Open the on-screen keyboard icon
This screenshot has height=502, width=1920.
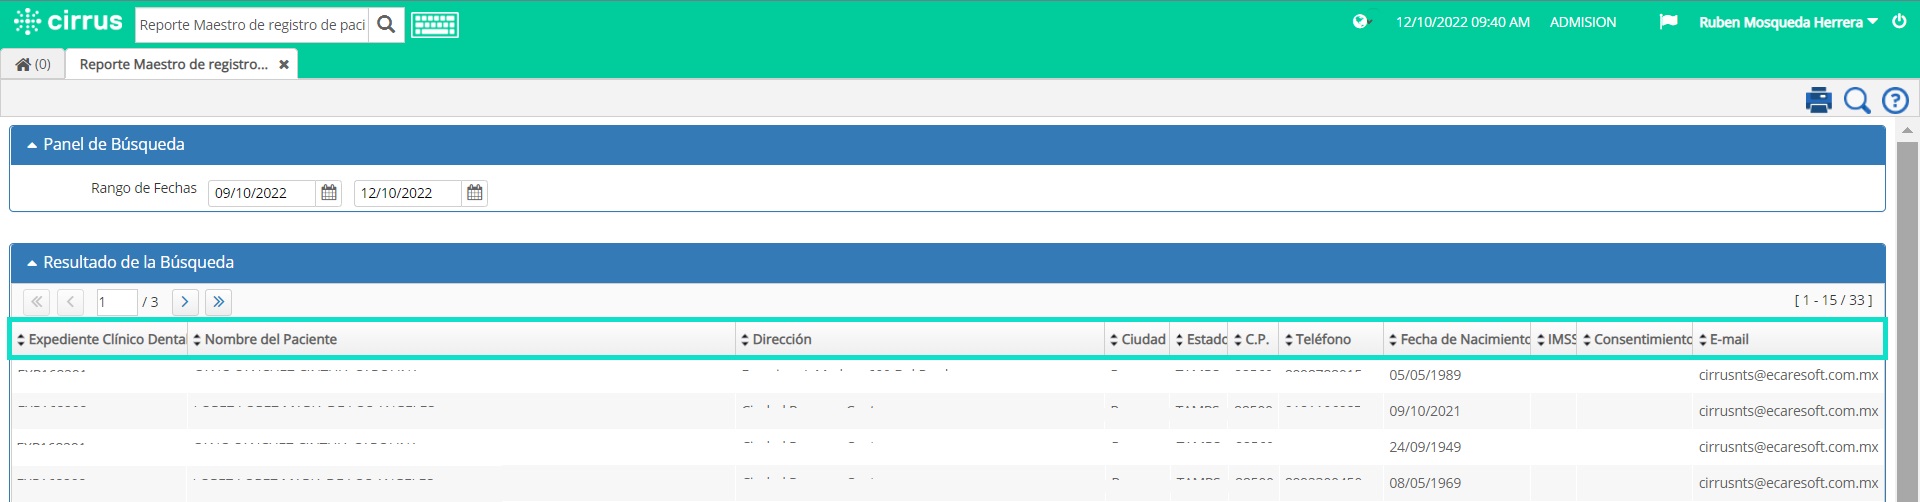click(x=435, y=25)
